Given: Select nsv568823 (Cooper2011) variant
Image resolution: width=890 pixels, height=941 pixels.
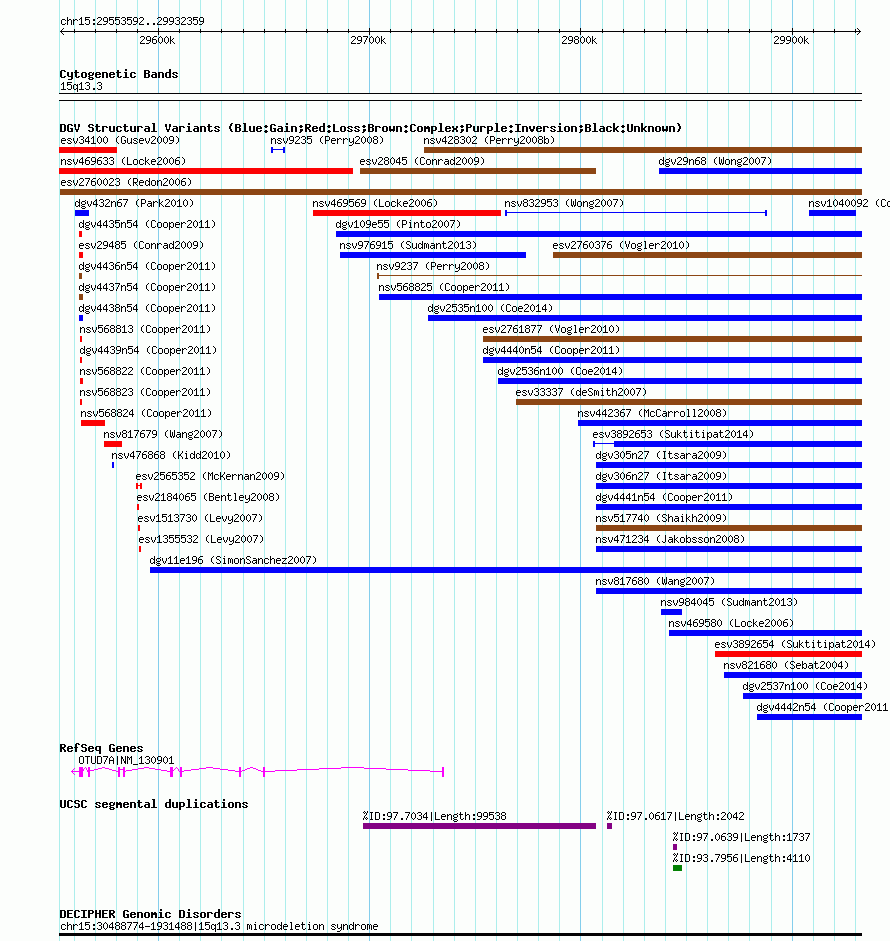Looking at the screenshot, I should pyautogui.click(x=81, y=402).
